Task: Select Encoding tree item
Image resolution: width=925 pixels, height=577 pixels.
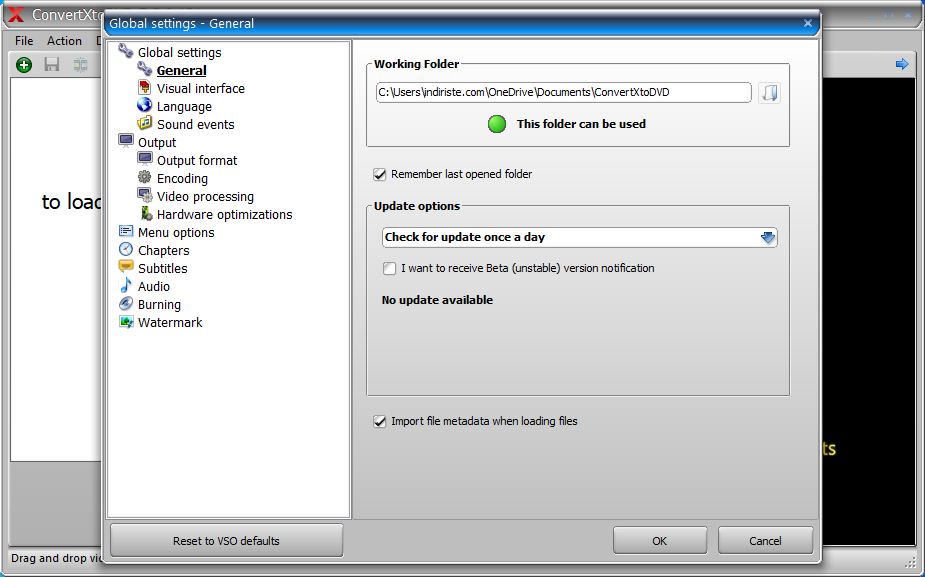Action: click(x=182, y=179)
